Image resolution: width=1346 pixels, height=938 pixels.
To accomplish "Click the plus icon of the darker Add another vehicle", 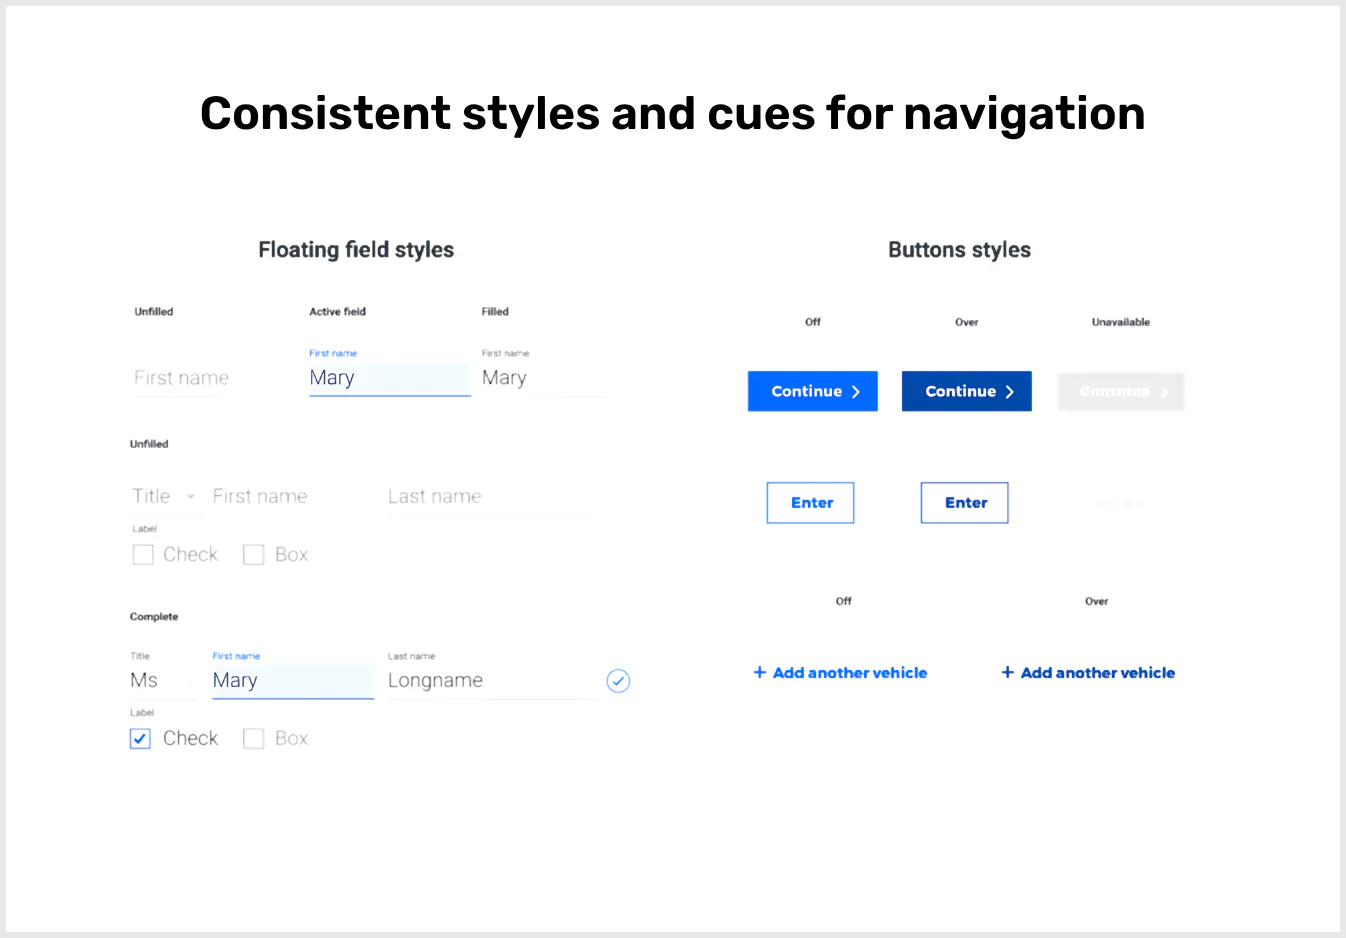I will click(1008, 672).
